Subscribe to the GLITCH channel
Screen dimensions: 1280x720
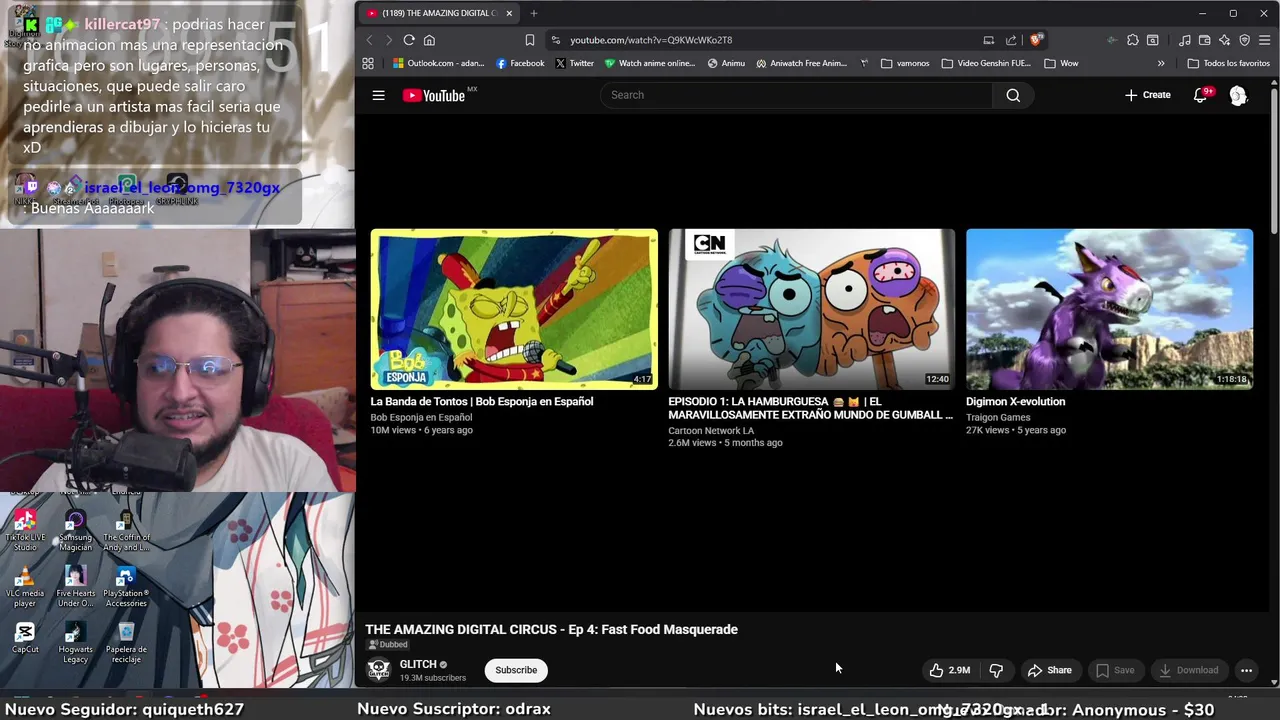[x=516, y=670]
